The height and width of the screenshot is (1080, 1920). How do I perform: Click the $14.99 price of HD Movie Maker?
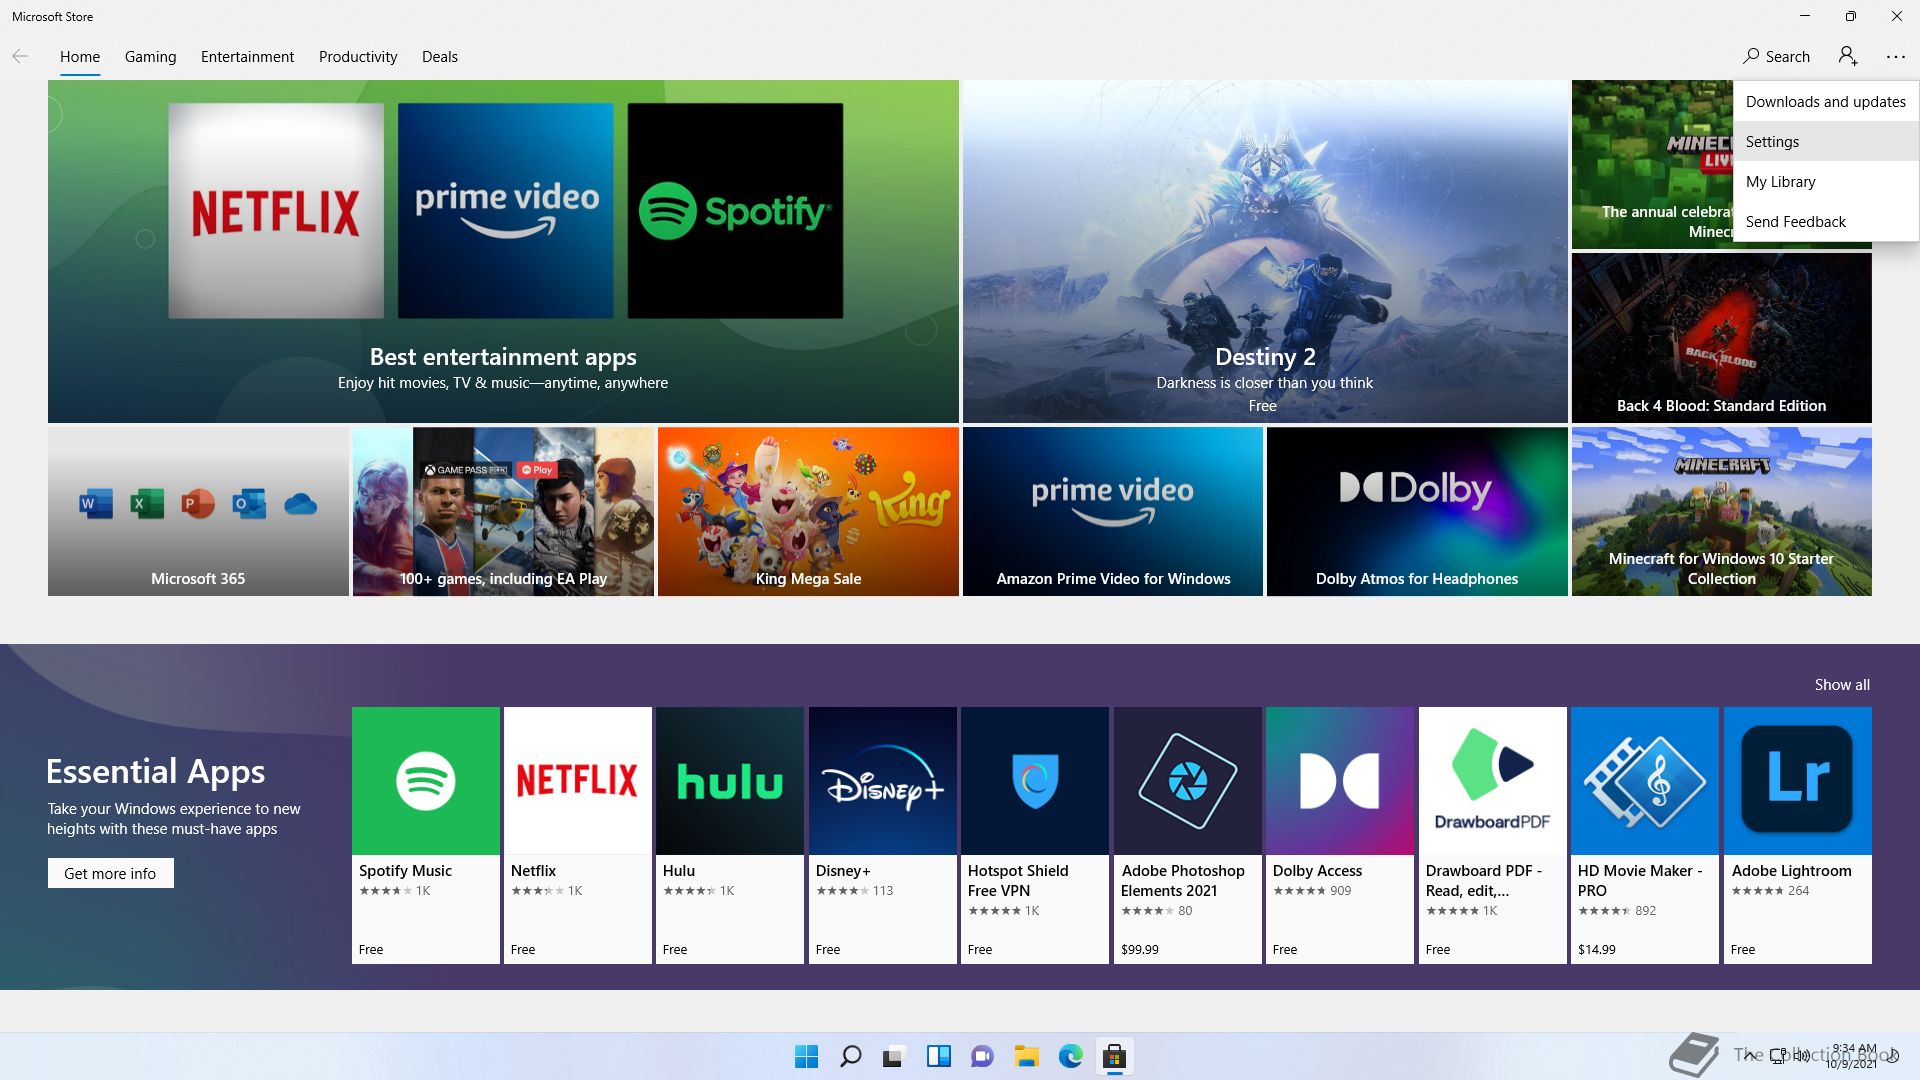point(1597,950)
